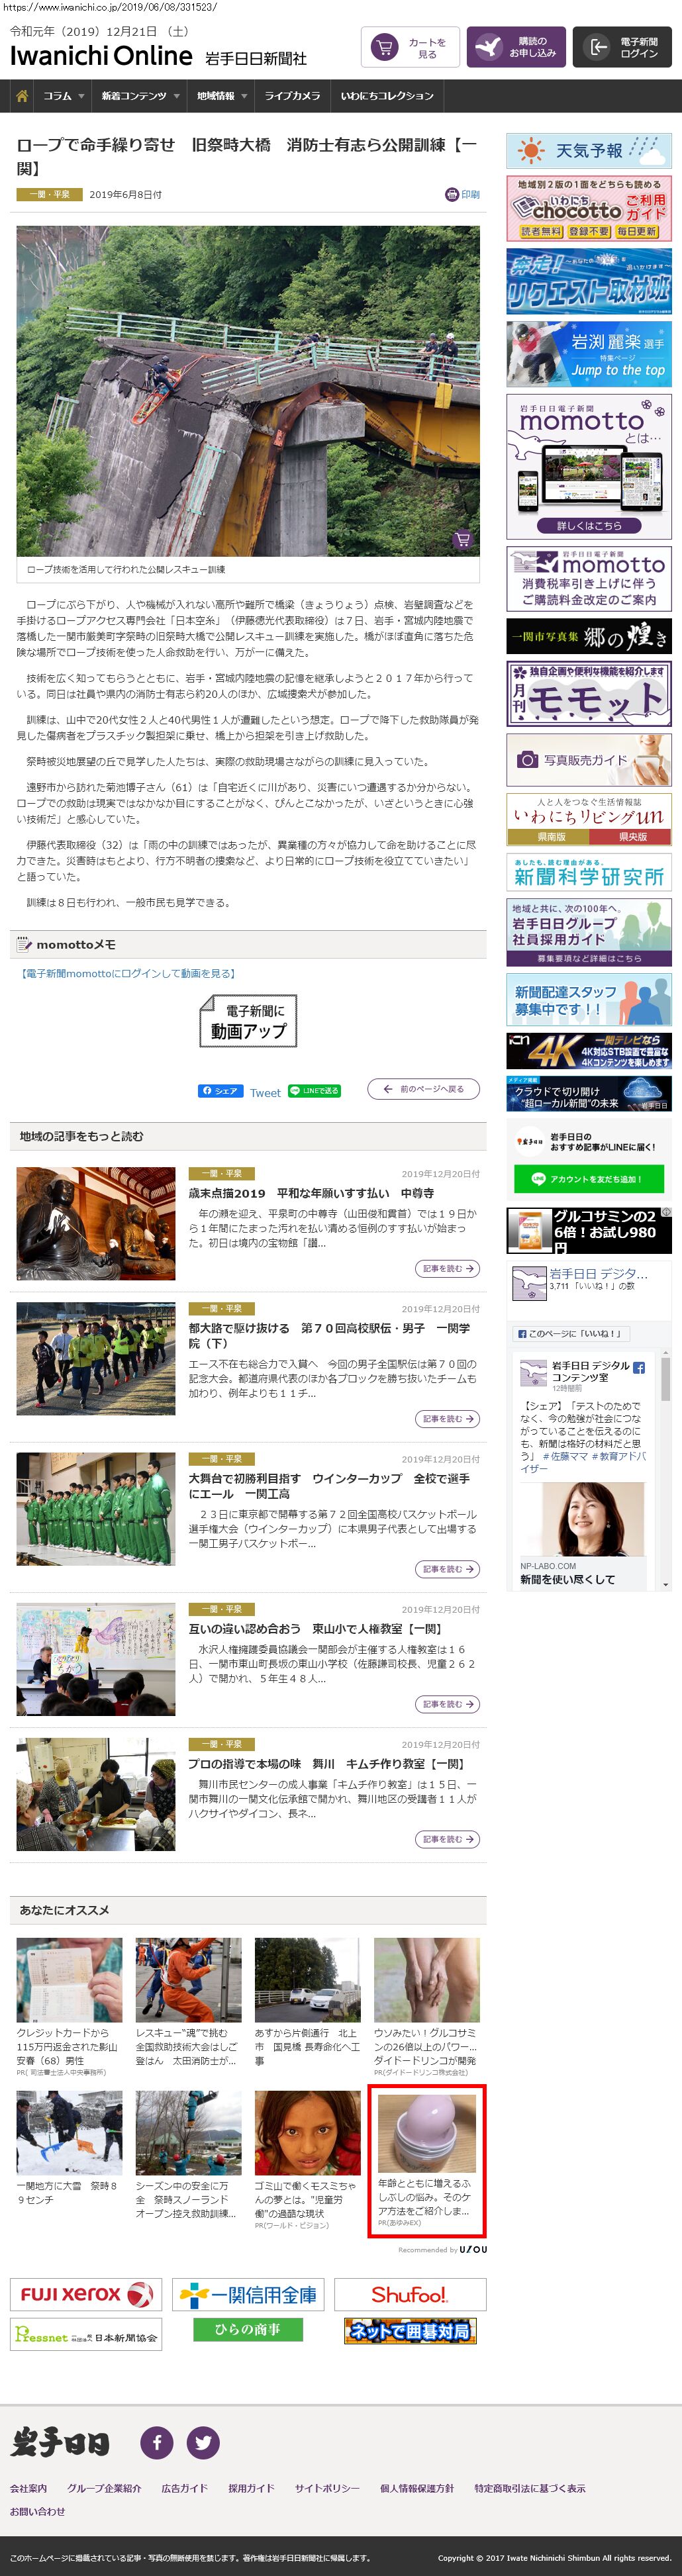Open the 天気予報 weather banner
The width and height of the screenshot is (682, 2576).
tap(588, 151)
